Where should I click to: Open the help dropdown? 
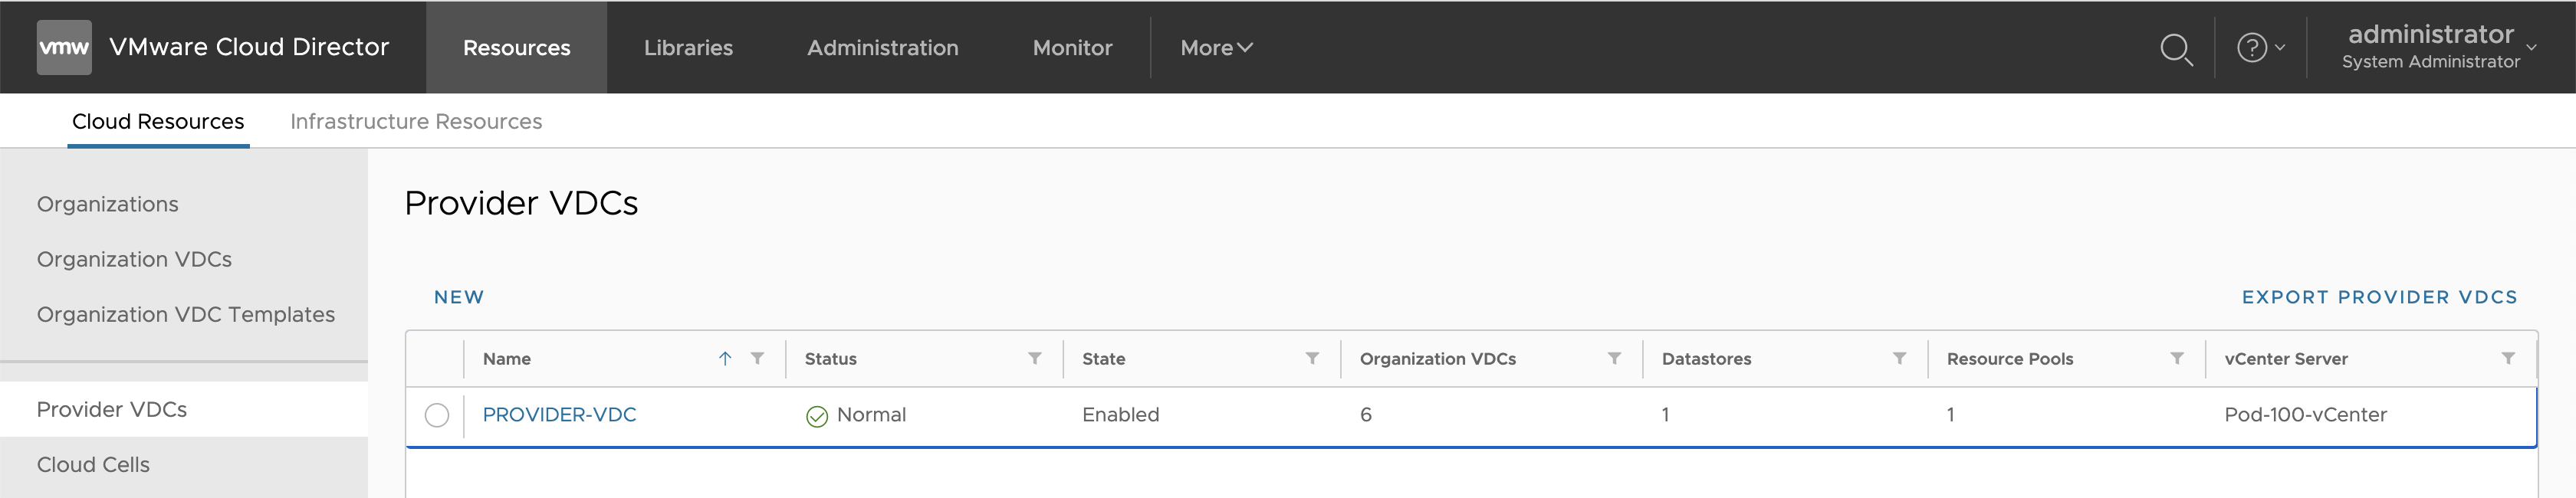2260,48
